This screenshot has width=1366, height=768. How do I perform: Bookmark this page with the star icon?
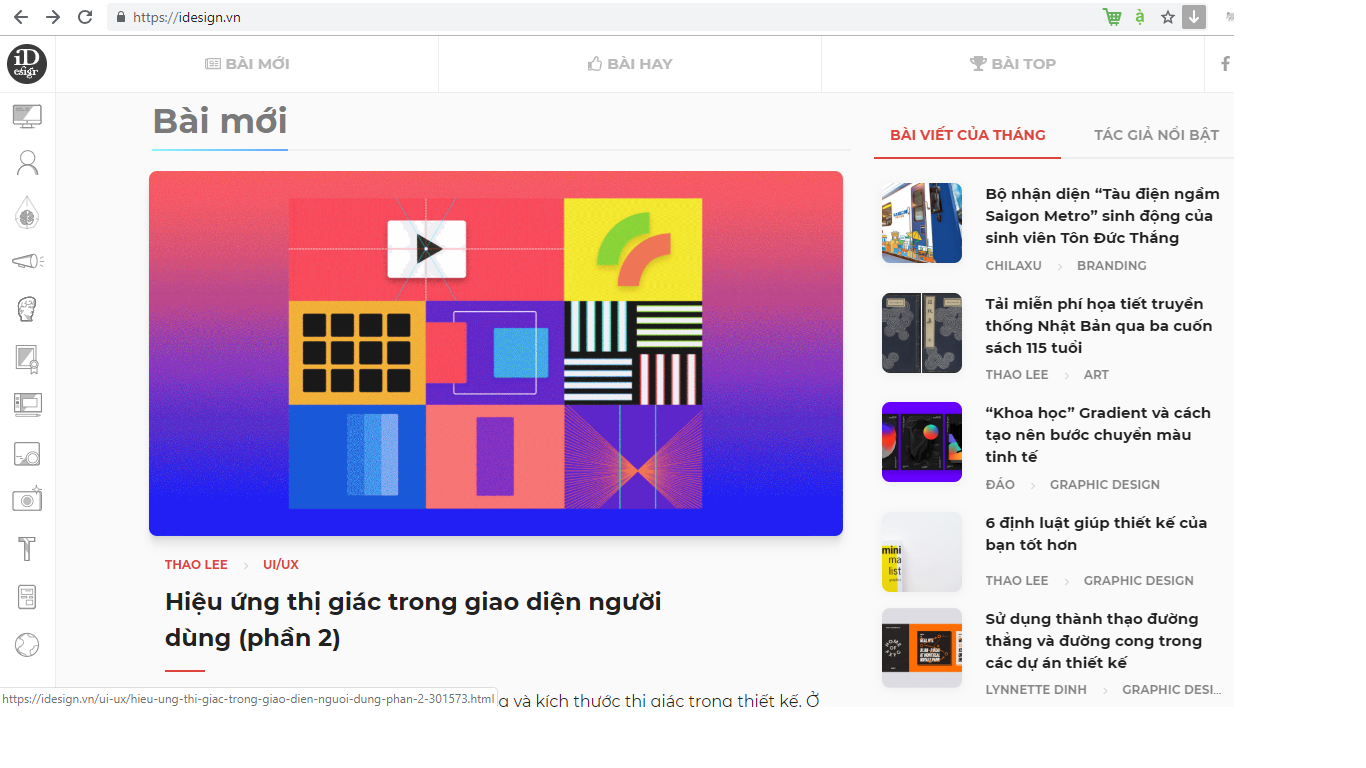[1167, 17]
